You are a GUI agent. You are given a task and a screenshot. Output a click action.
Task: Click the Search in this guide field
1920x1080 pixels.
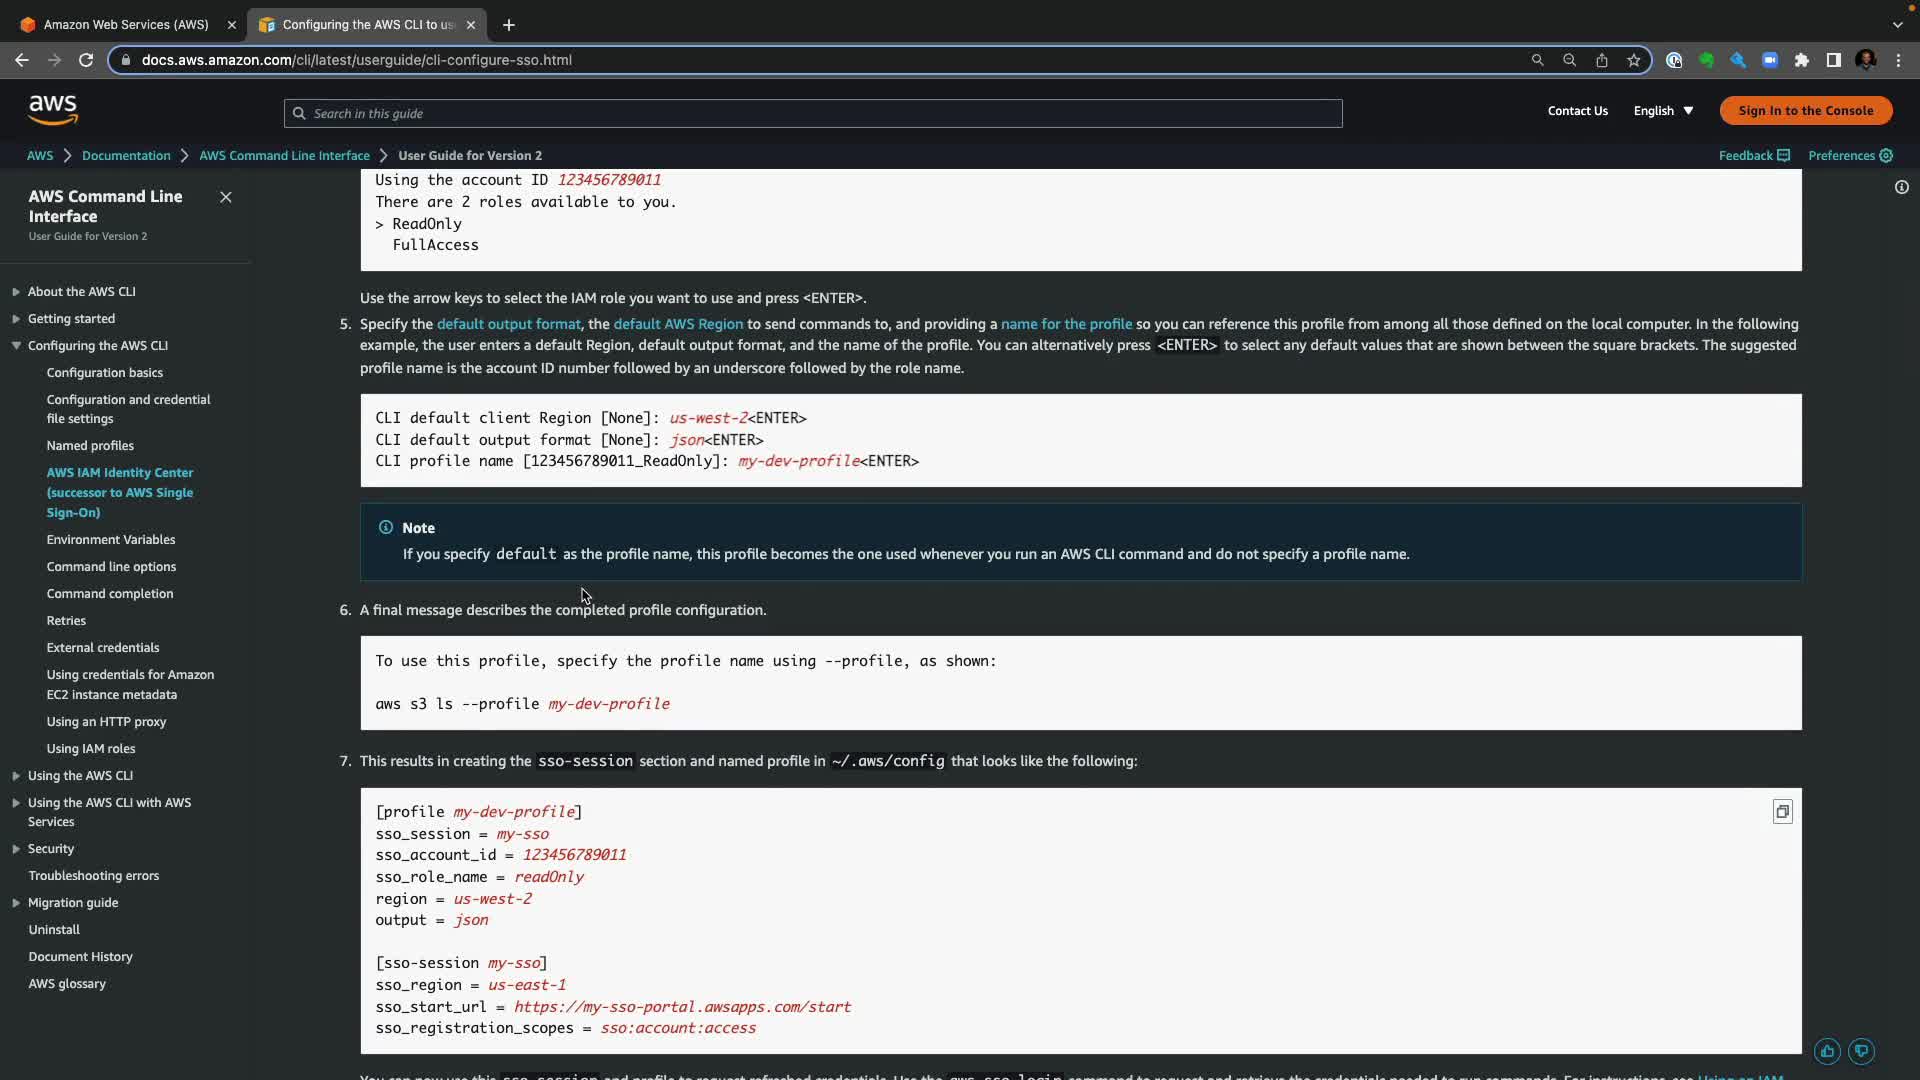point(812,113)
